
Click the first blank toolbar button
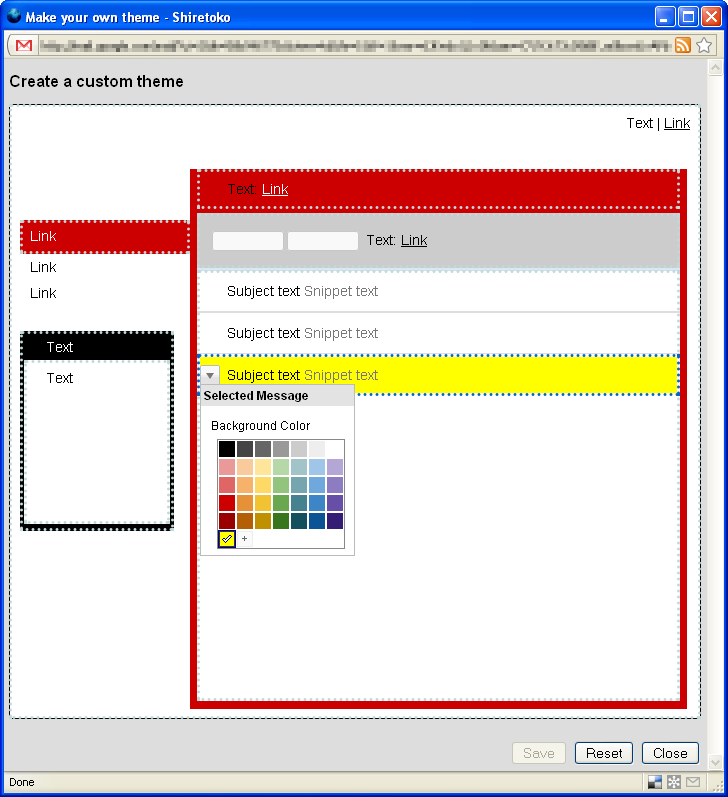248,241
